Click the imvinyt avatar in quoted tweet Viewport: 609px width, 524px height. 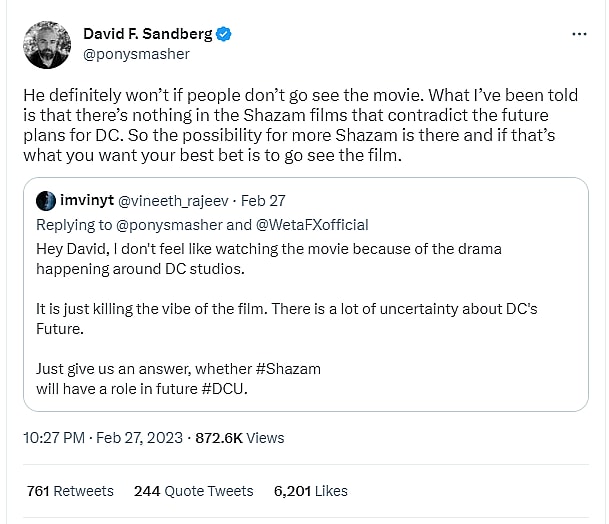tap(46, 202)
